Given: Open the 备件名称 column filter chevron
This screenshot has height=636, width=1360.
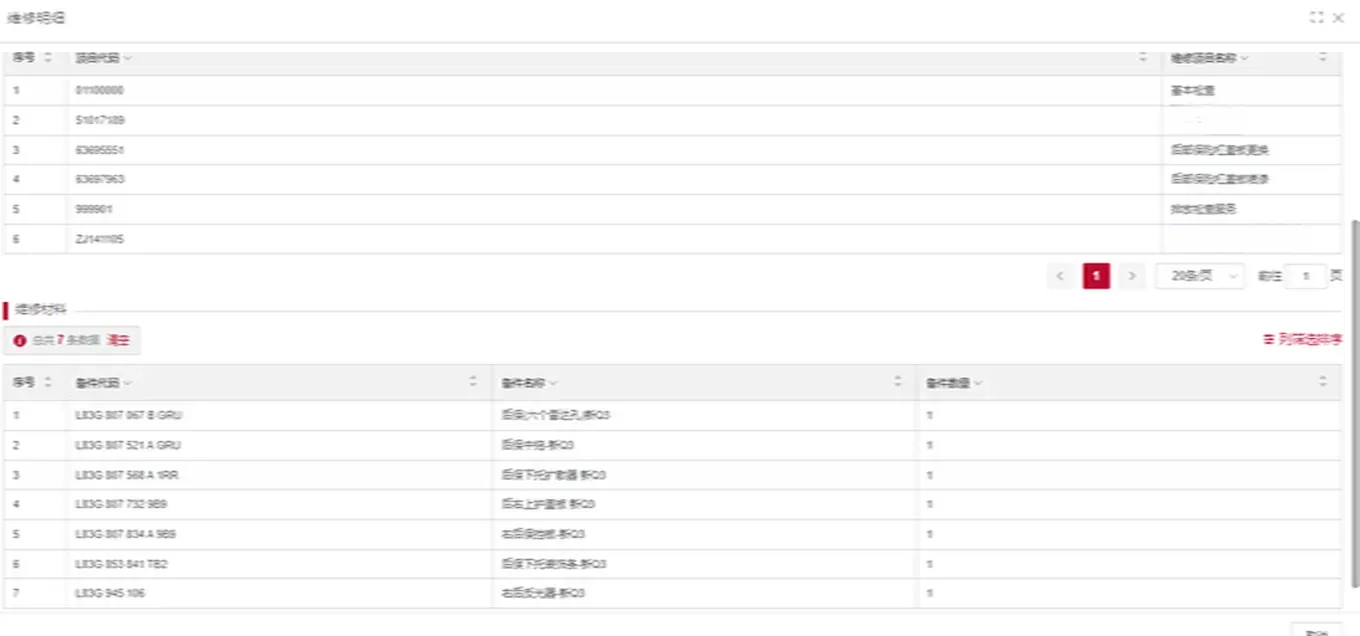Looking at the screenshot, I should [553, 383].
